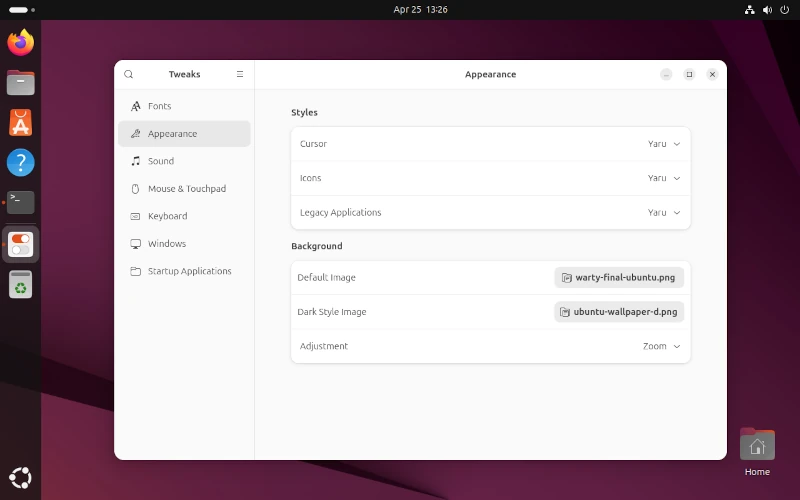Open the Fonts section
Viewport: 800px width, 500px height.
(x=184, y=106)
